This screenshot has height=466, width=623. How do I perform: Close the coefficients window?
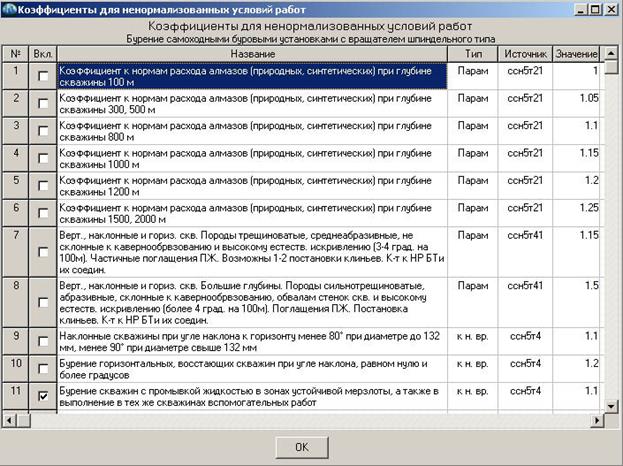tap(611, 9)
